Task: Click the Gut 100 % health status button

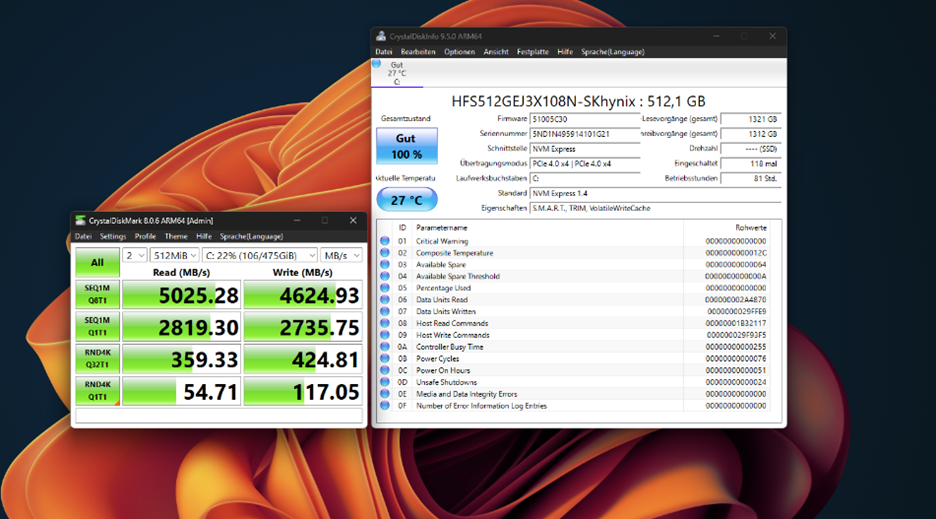Action: 407,146
